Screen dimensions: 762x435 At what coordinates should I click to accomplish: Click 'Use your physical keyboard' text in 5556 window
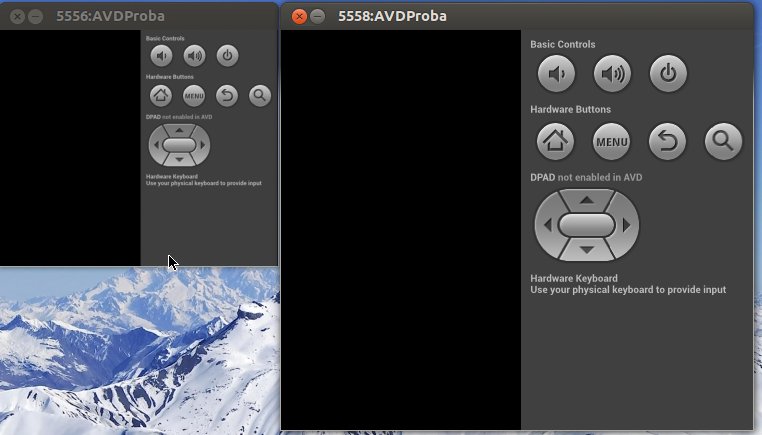(x=204, y=183)
